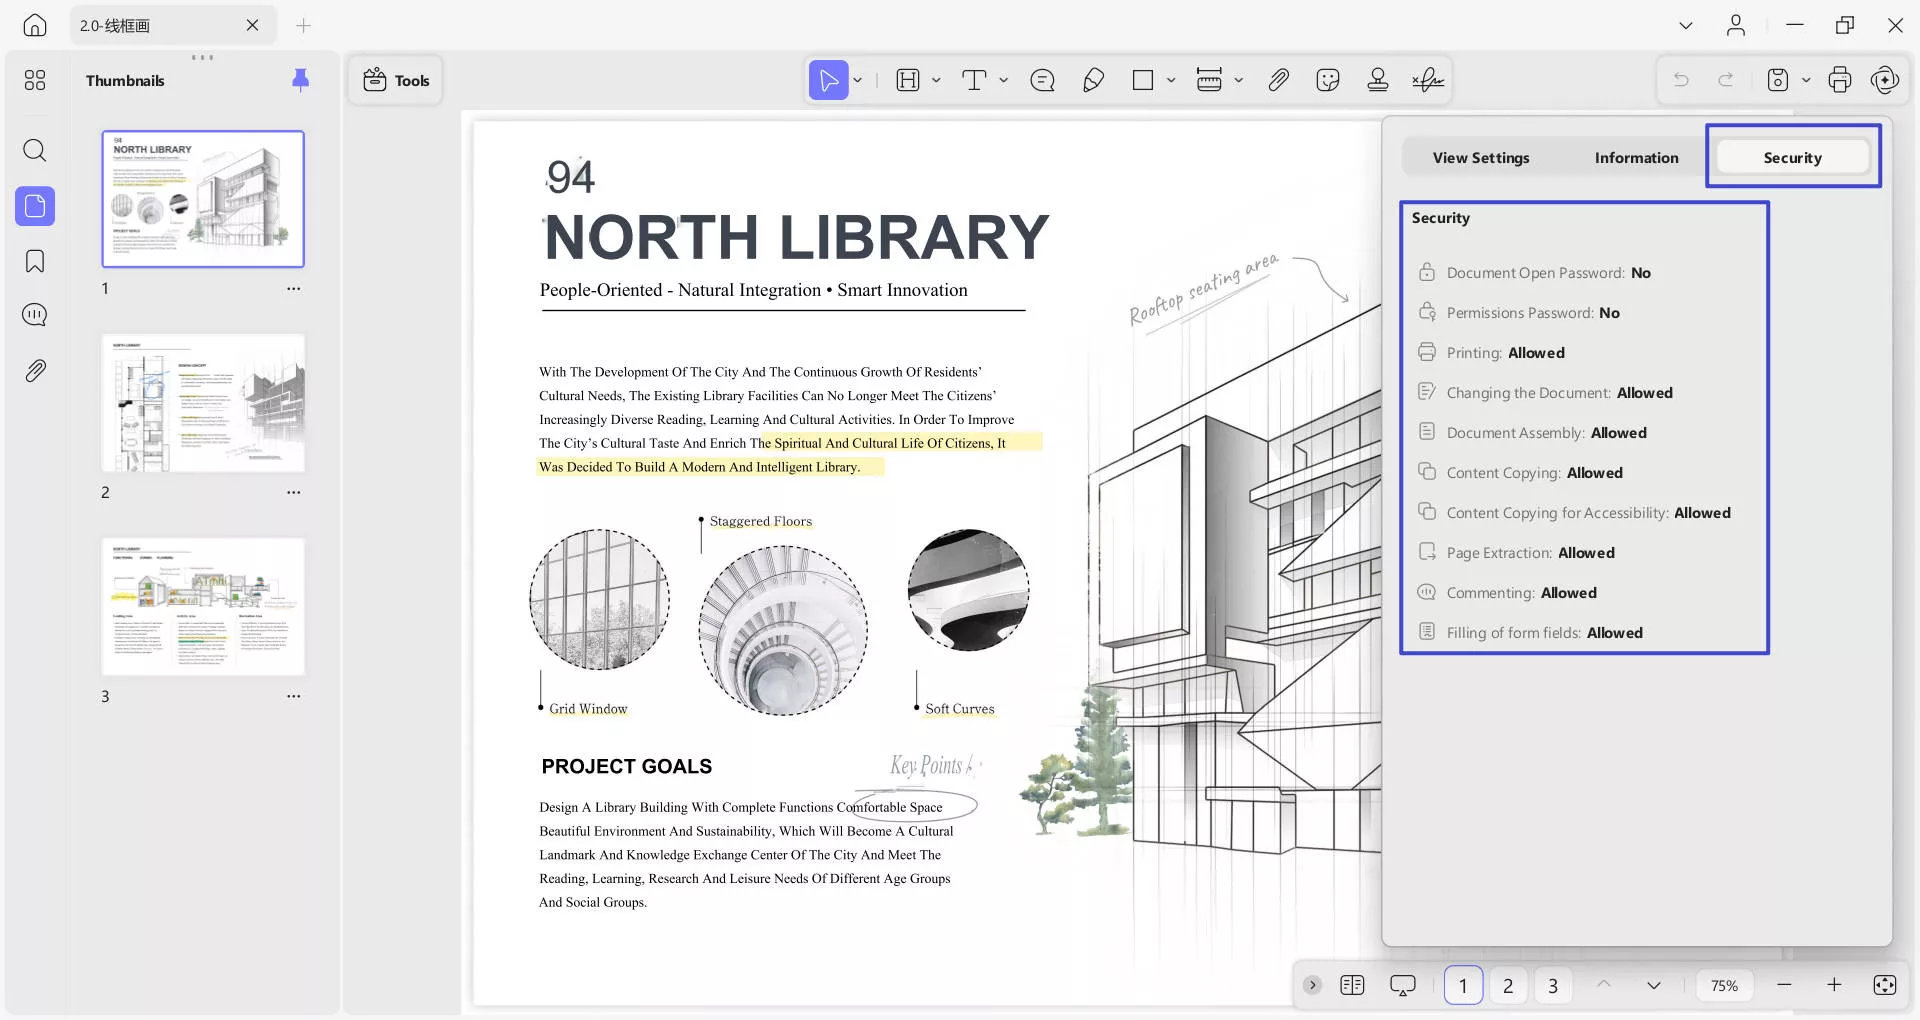Click the stamp tool icon

coord(1377,80)
